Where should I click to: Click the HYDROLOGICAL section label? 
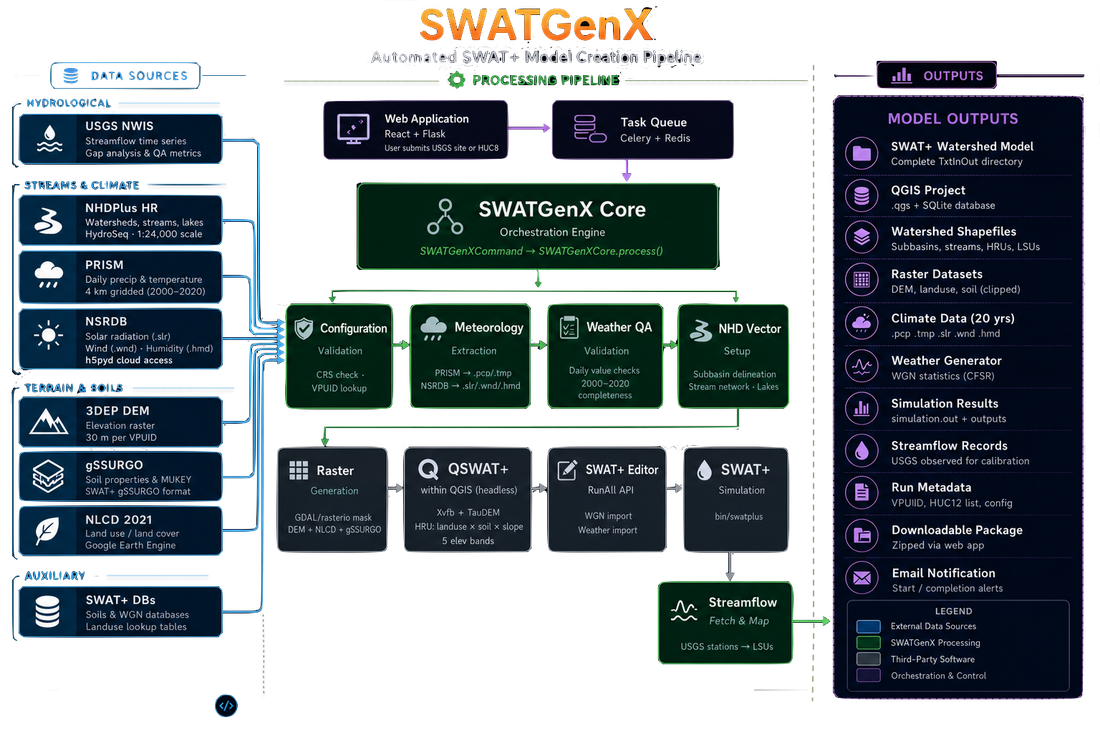point(69,103)
